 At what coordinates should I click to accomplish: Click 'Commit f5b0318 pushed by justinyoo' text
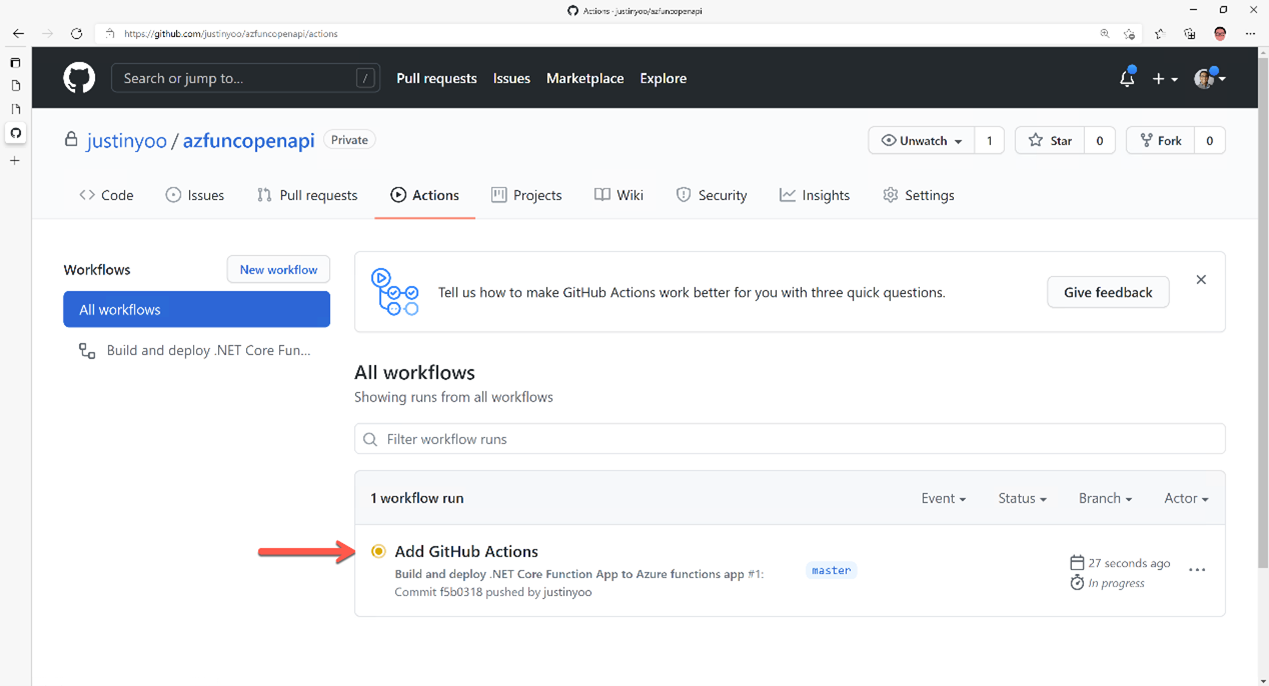coord(493,592)
